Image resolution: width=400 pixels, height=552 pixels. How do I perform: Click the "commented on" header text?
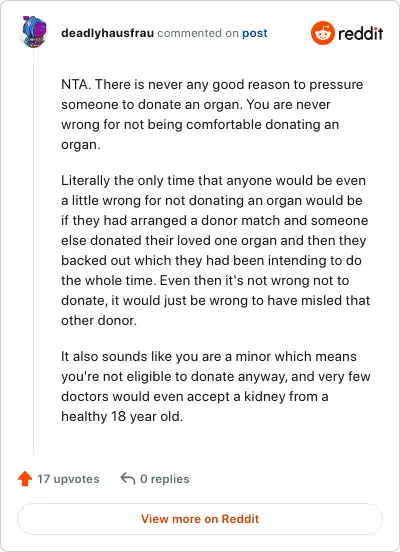(198, 33)
